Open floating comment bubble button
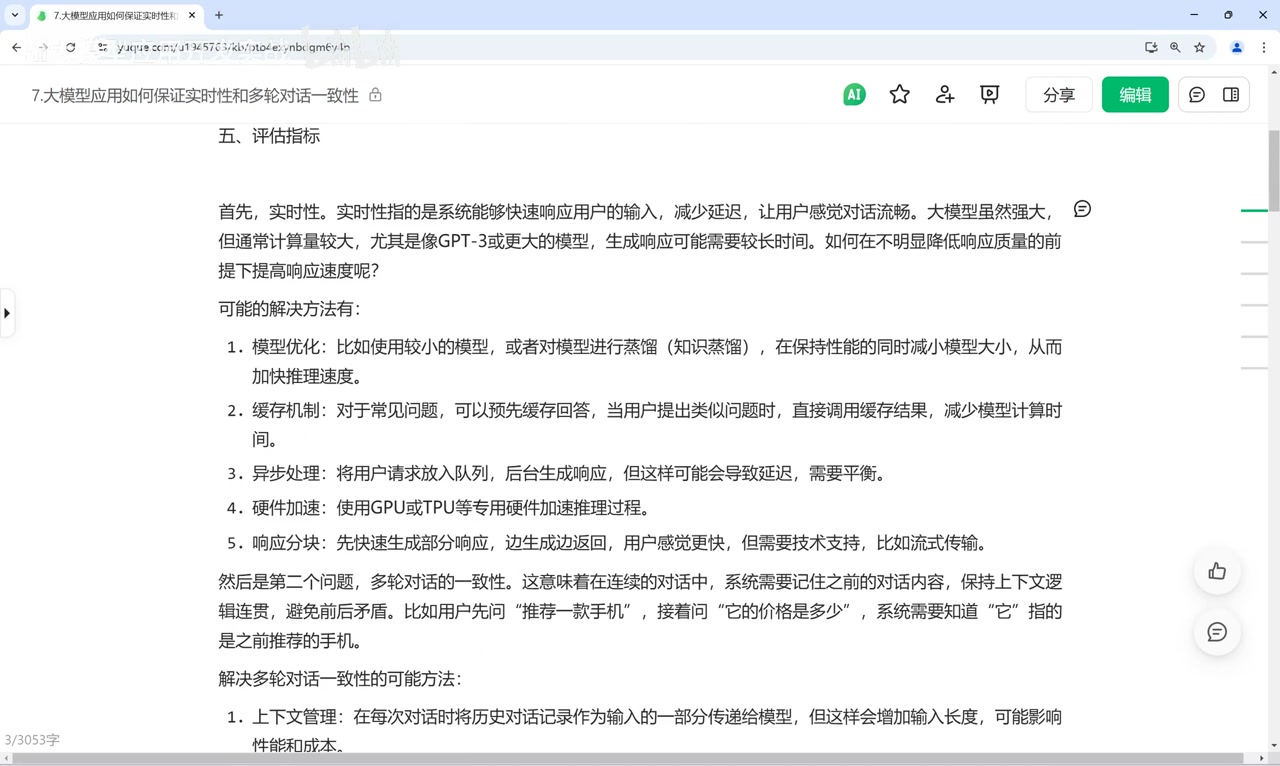The width and height of the screenshot is (1280, 766). click(1217, 632)
